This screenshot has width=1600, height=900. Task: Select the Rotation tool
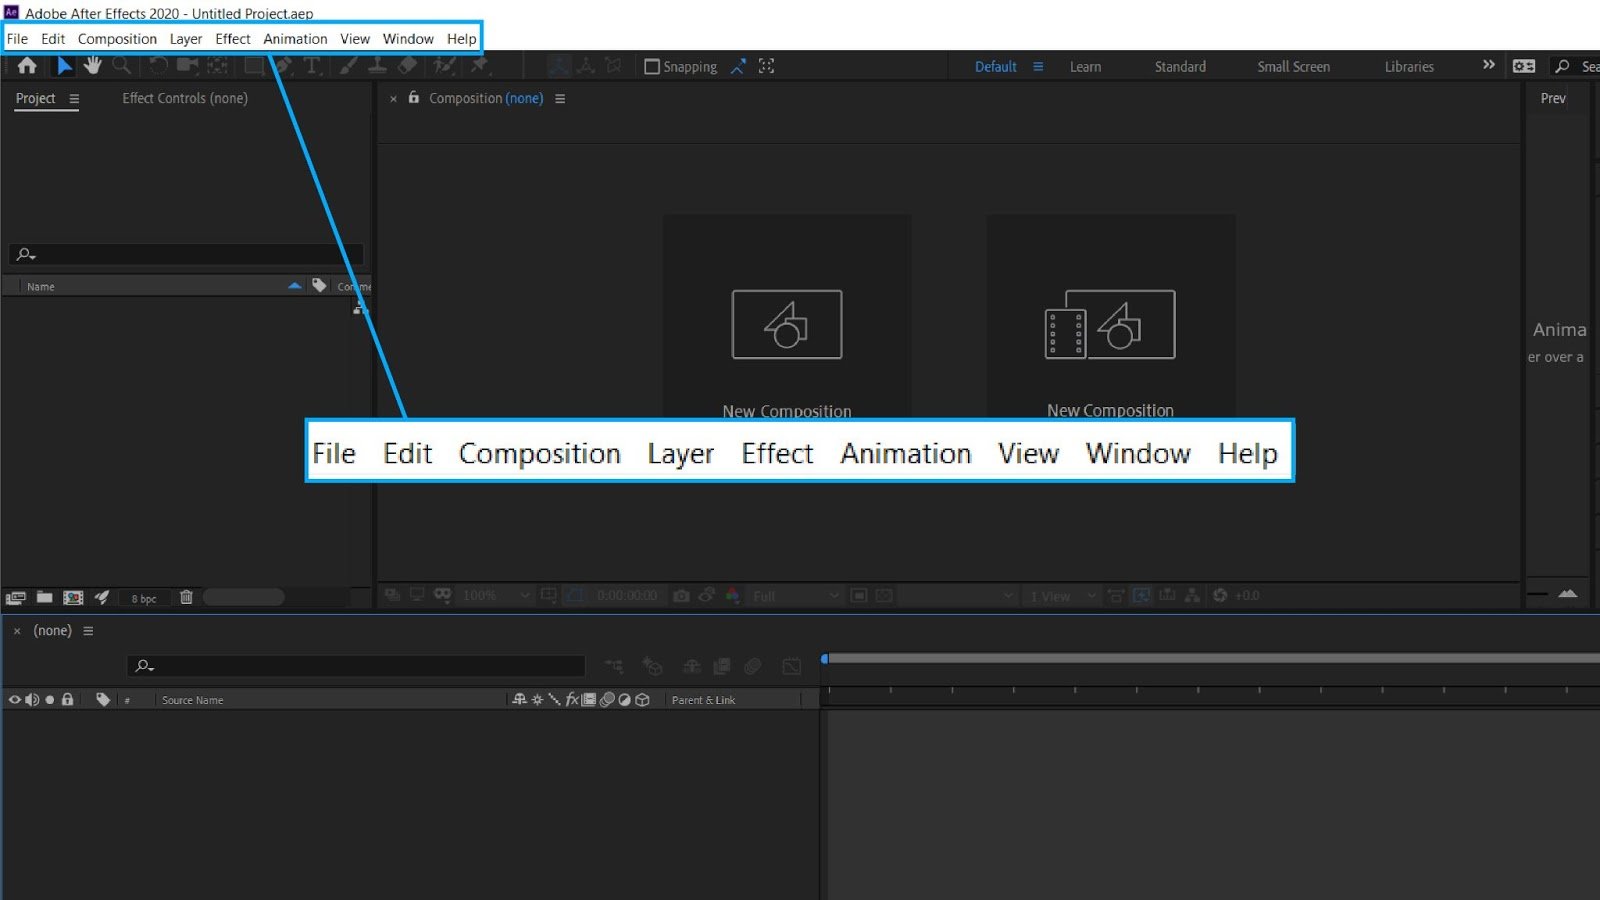pos(158,66)
